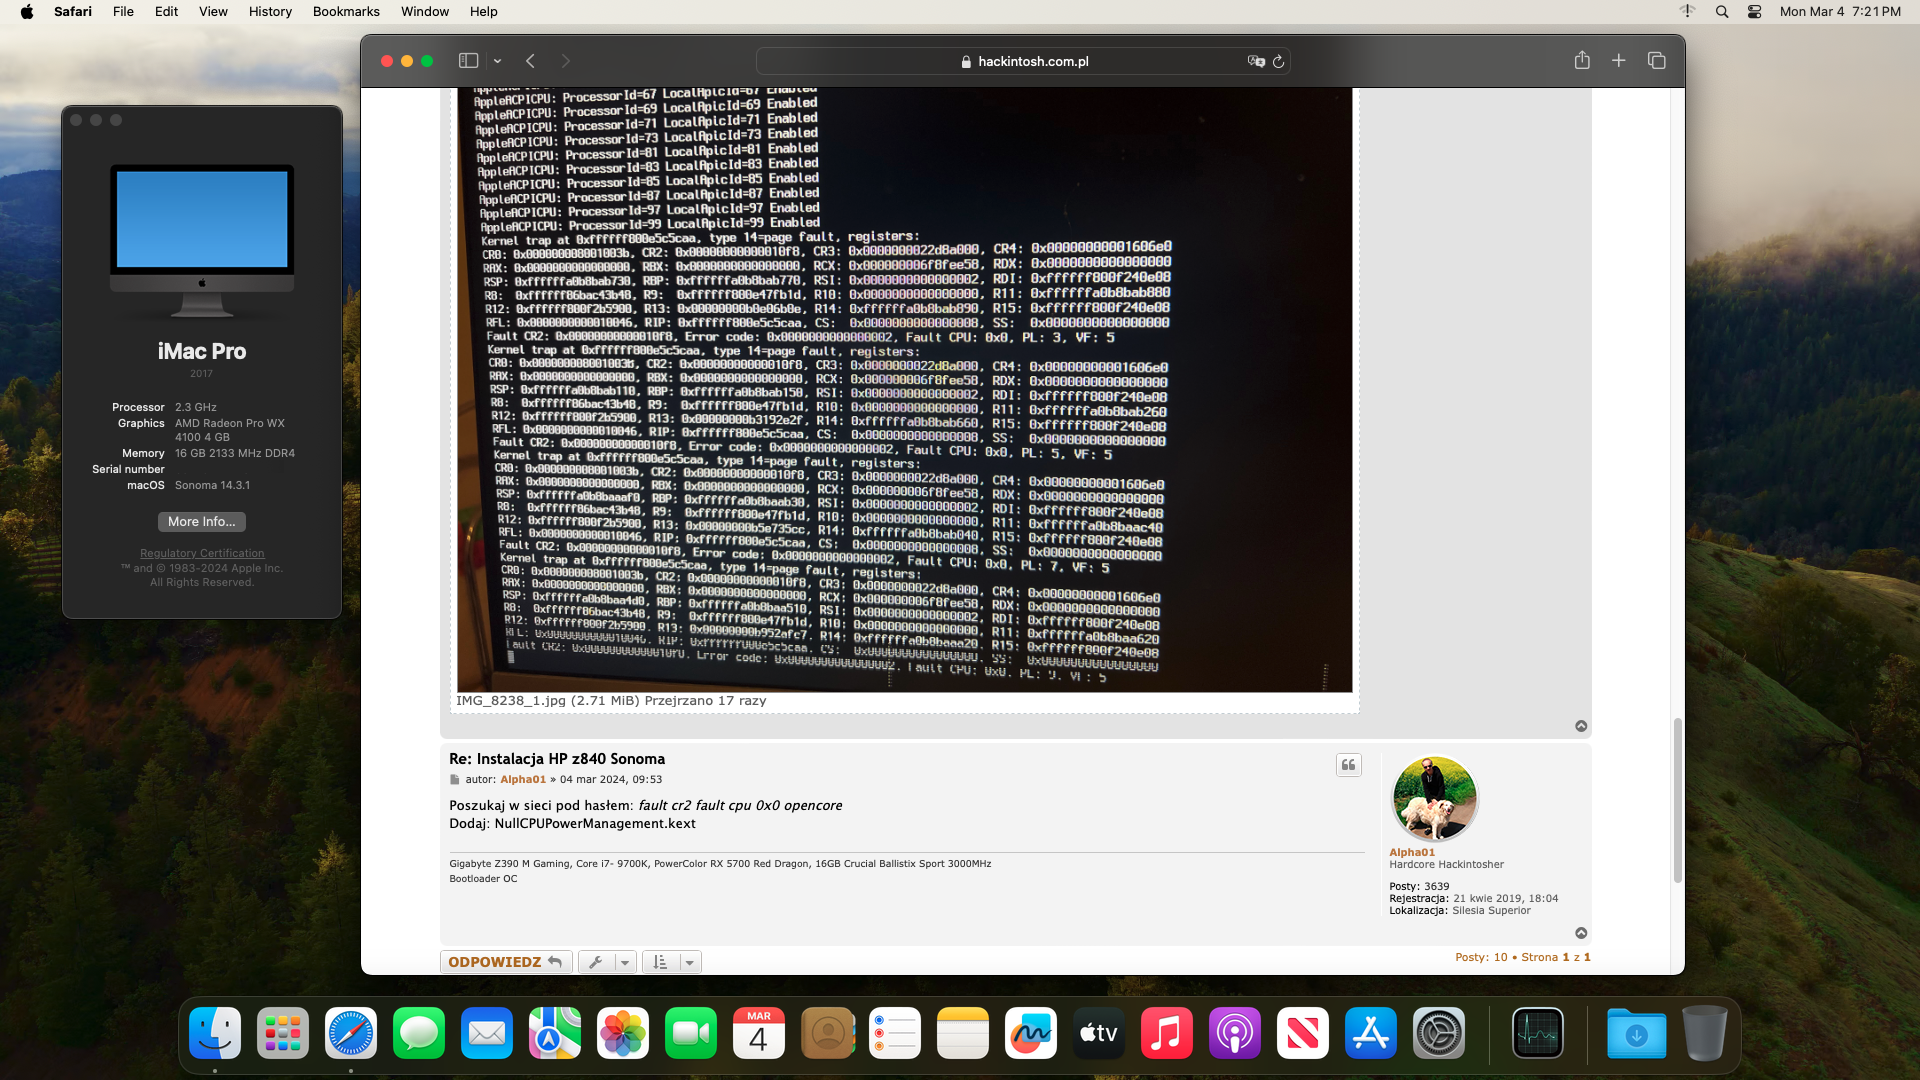Open the Regulatory Certification link

coord(202,553)
